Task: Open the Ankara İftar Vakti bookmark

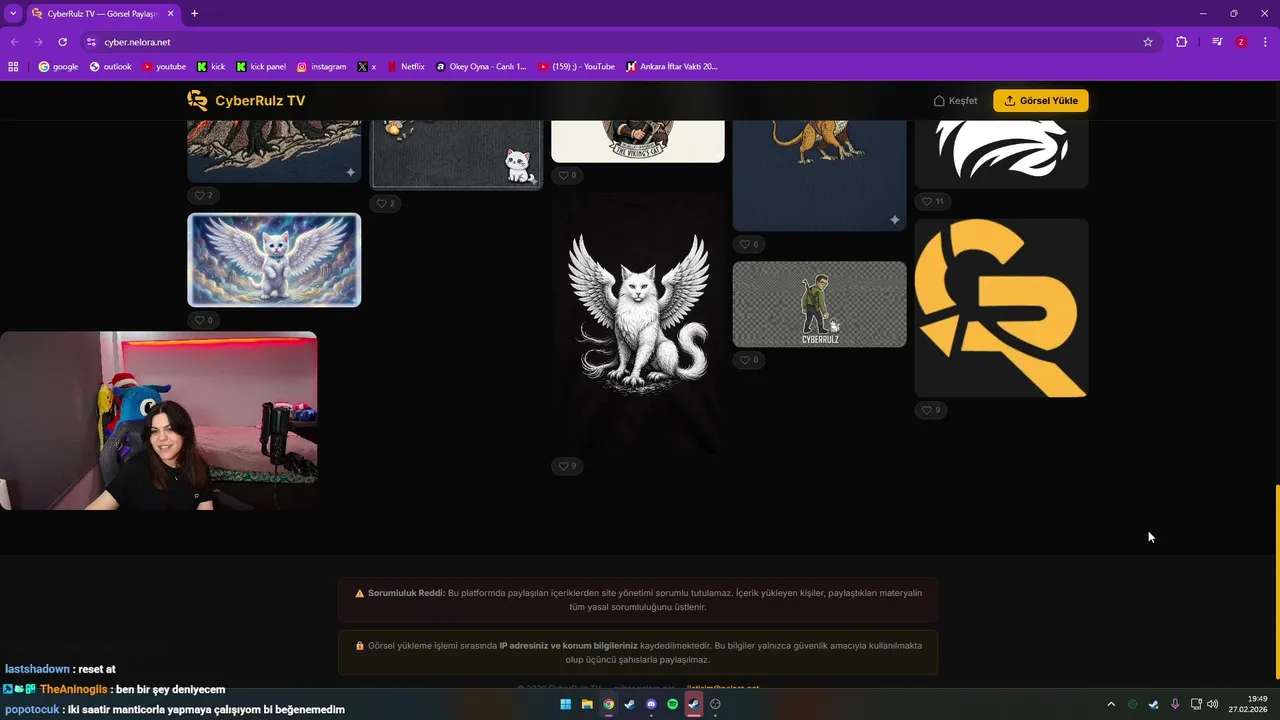Action: point(672,67)
